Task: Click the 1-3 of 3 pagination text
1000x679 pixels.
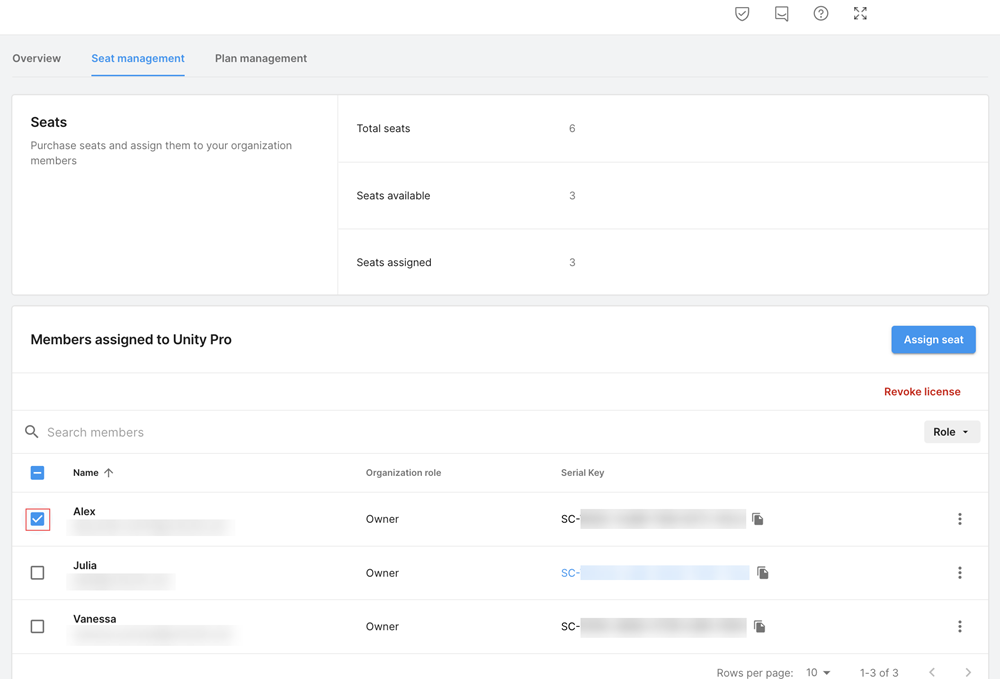Action: pos(879,672)
